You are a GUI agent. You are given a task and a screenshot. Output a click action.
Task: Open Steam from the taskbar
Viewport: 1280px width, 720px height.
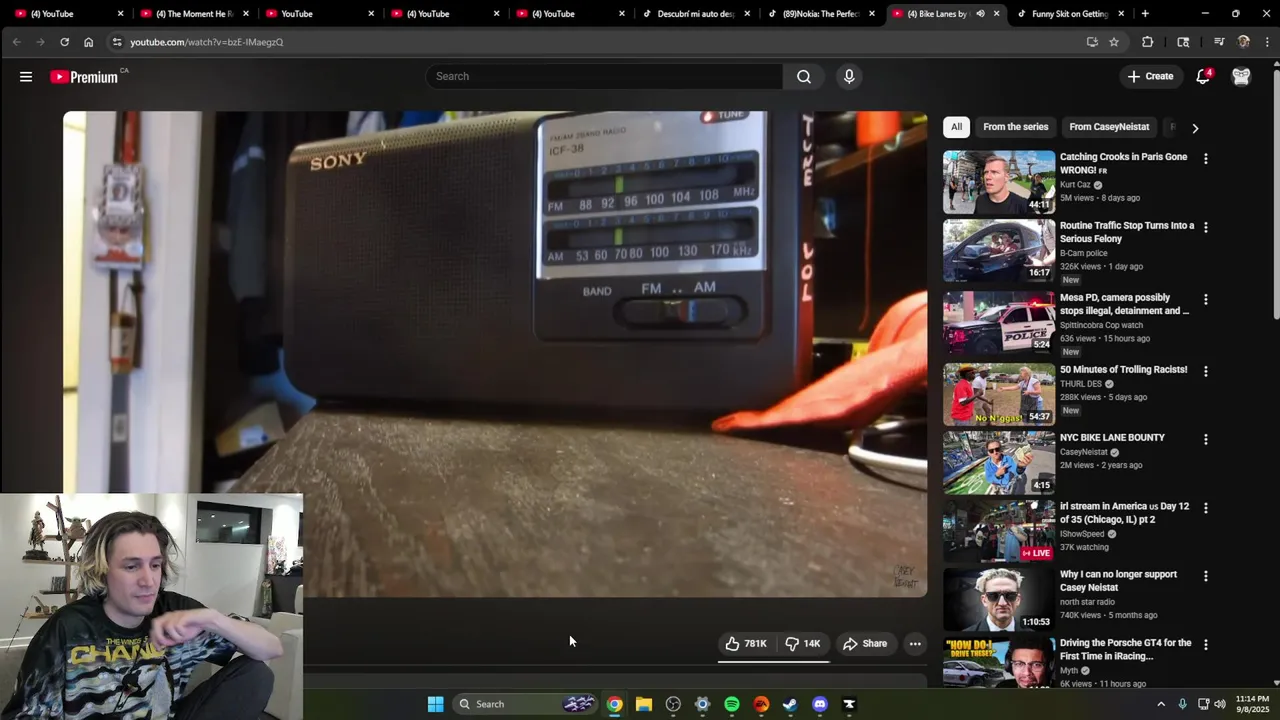click(x=790, y=704)
